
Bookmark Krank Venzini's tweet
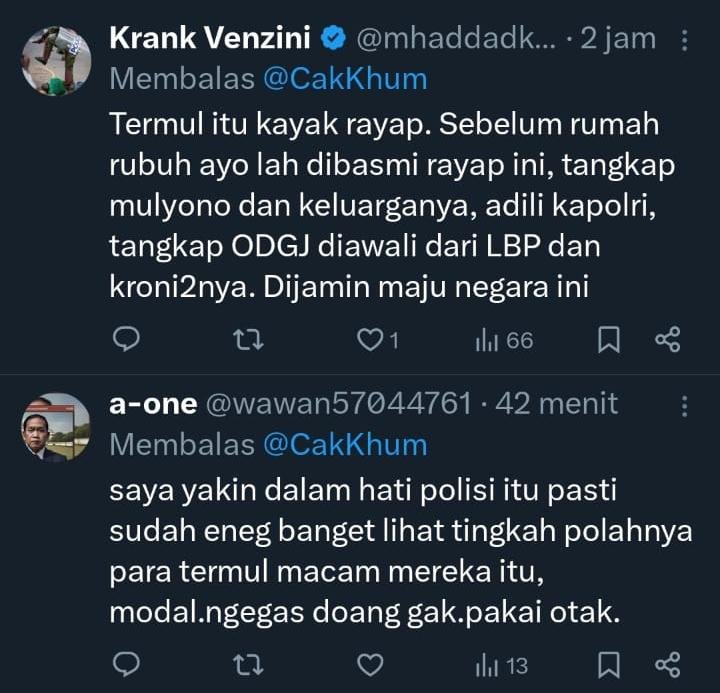tap(608, 341)
